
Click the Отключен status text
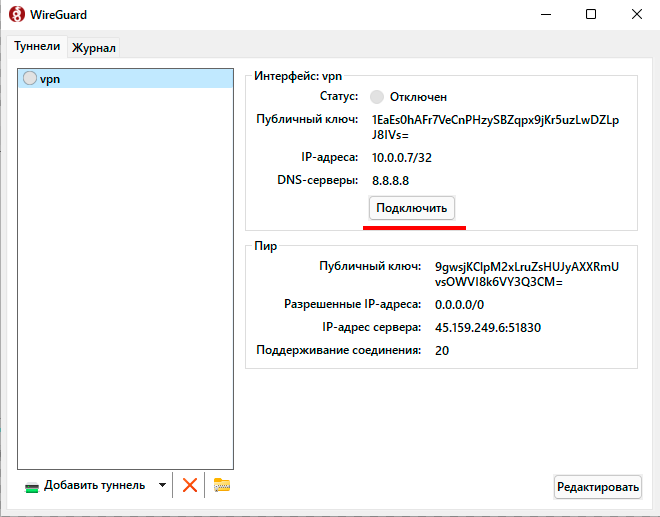pos(418,97)
